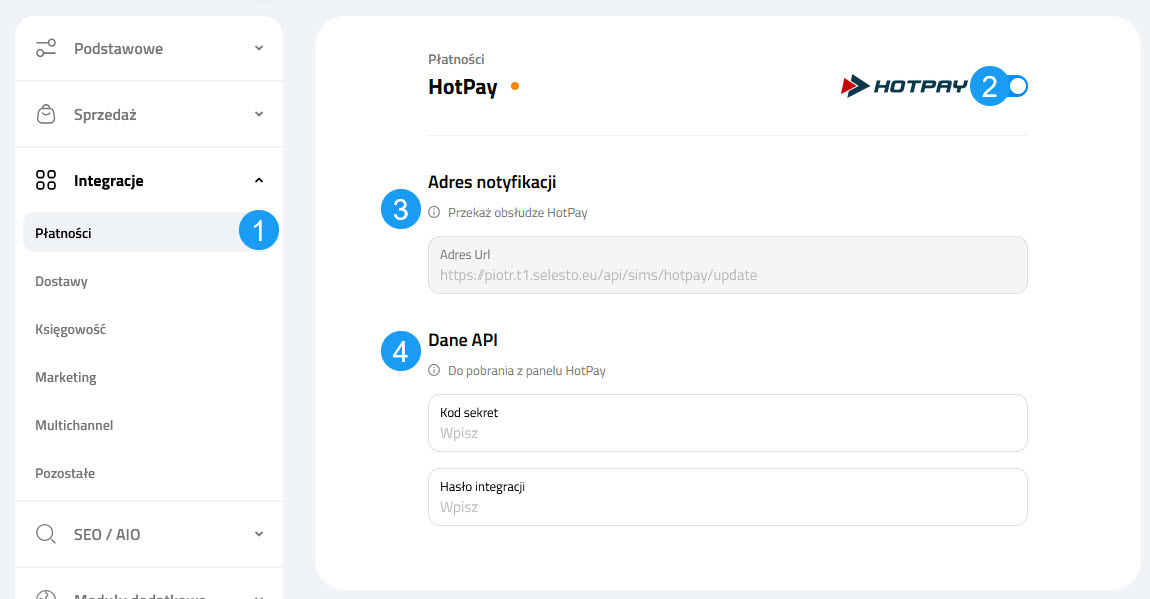Click the Podstawowe sliders icon
Viewport: 1150px width, 599px height.
tap(46, 47)
